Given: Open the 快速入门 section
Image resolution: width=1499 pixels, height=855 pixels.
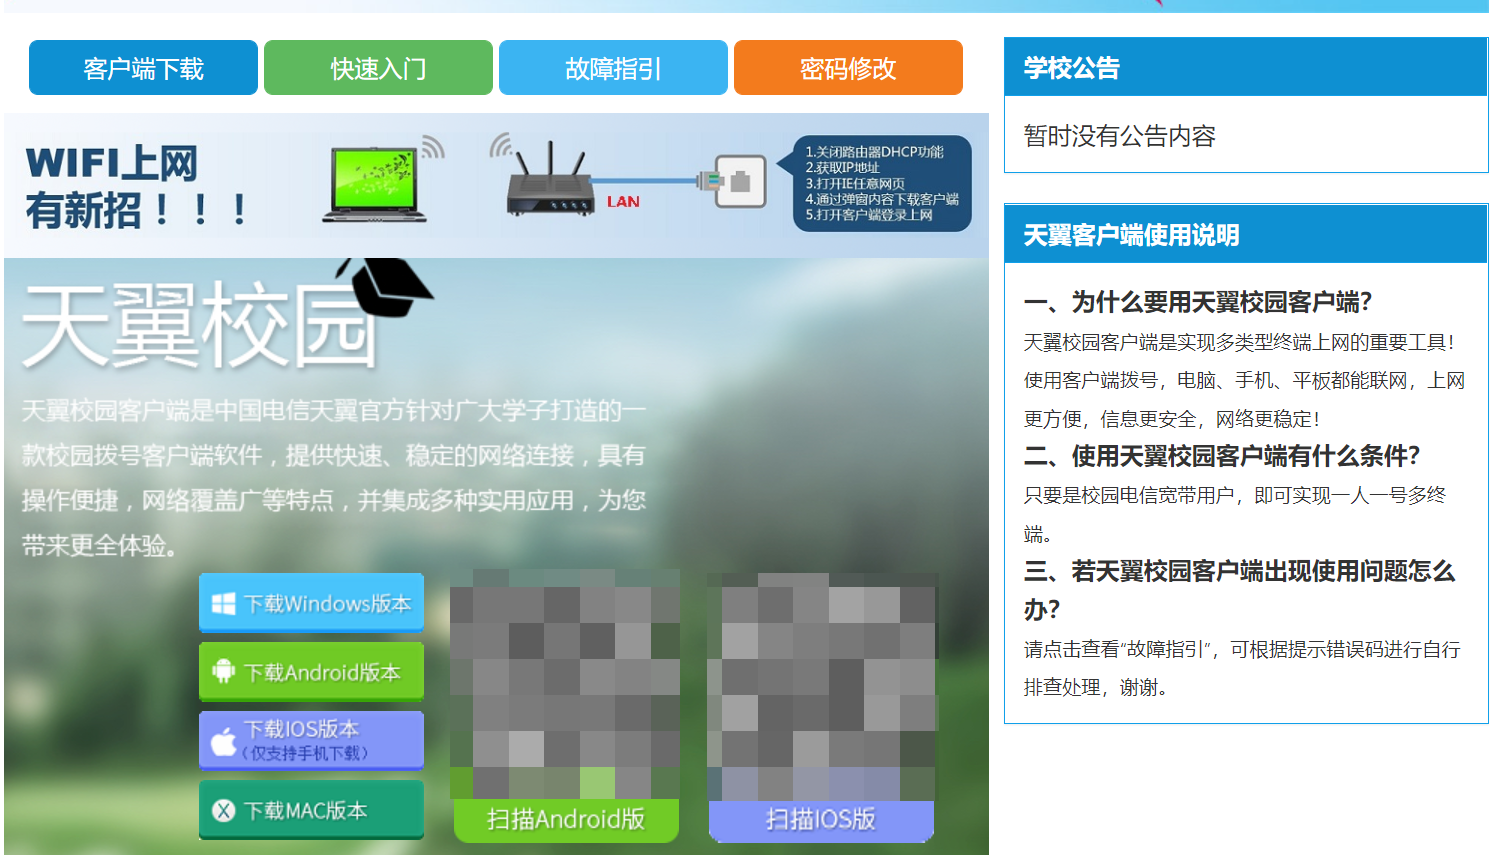Looking at the screenshot, I should coord(378,67).
